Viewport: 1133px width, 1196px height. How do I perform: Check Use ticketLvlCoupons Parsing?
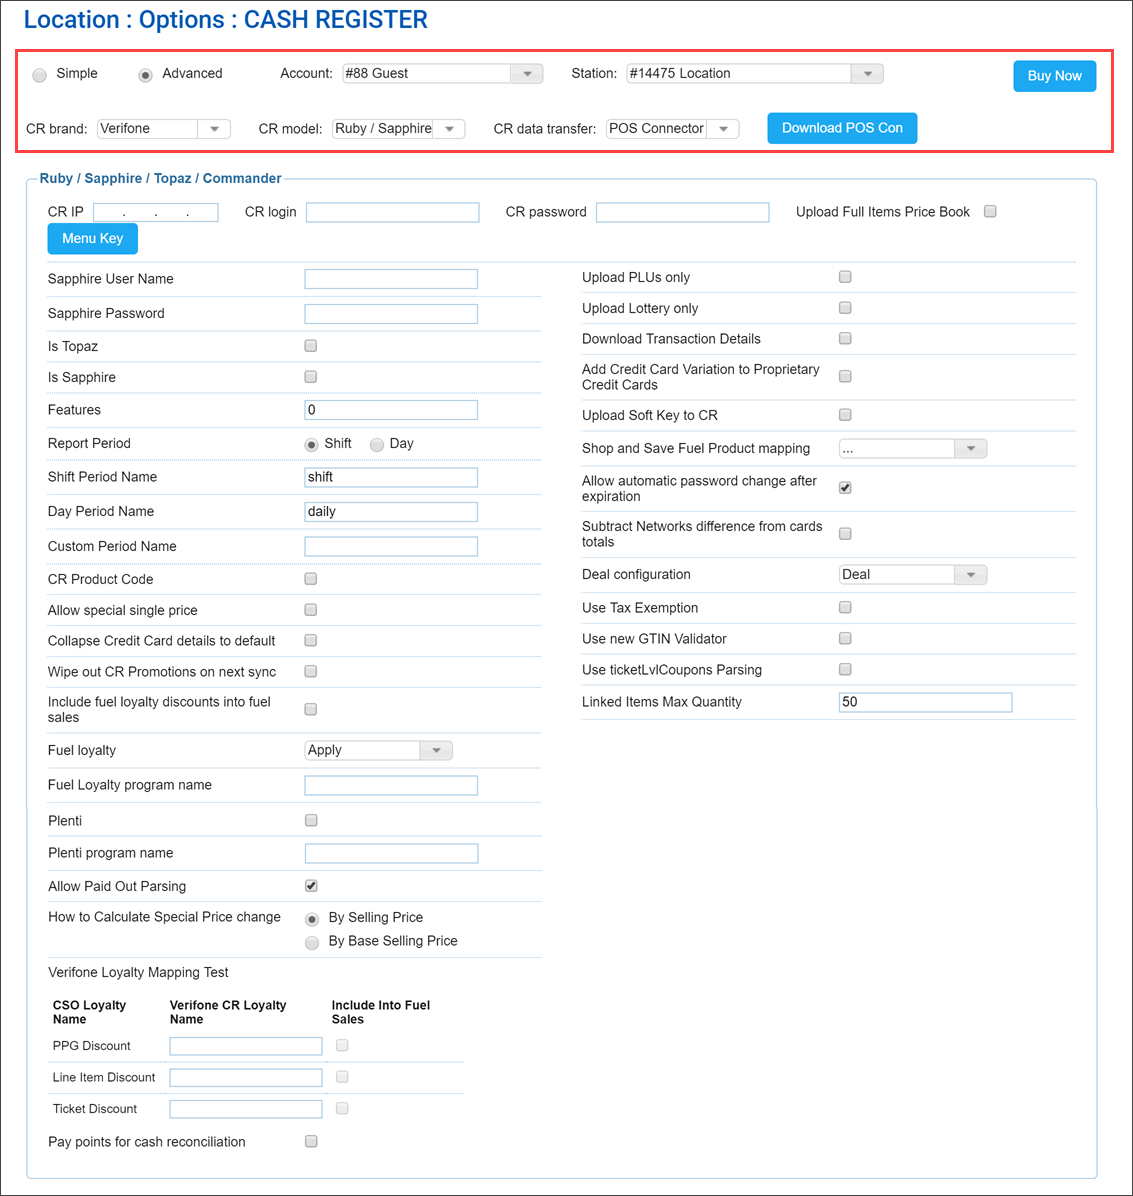[x=845, y=669]
